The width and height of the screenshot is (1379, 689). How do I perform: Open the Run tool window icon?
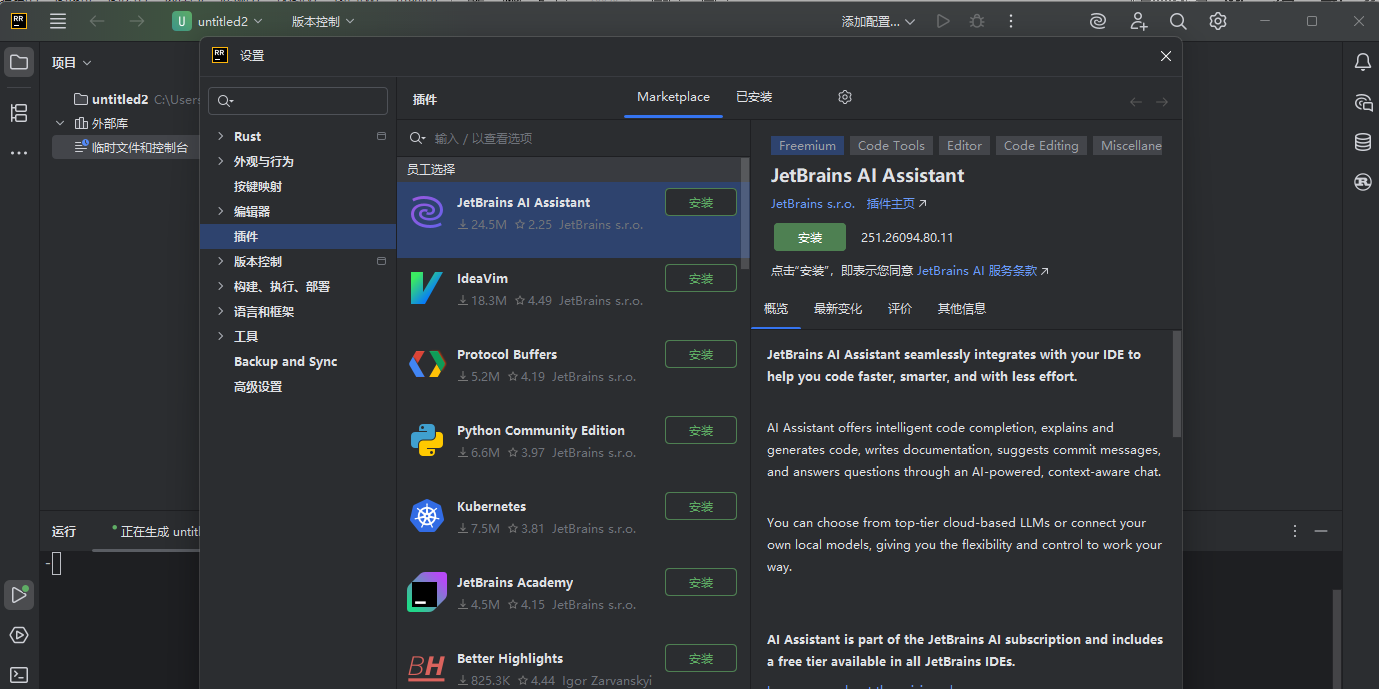pyautogui.click(x=19, y=595)
